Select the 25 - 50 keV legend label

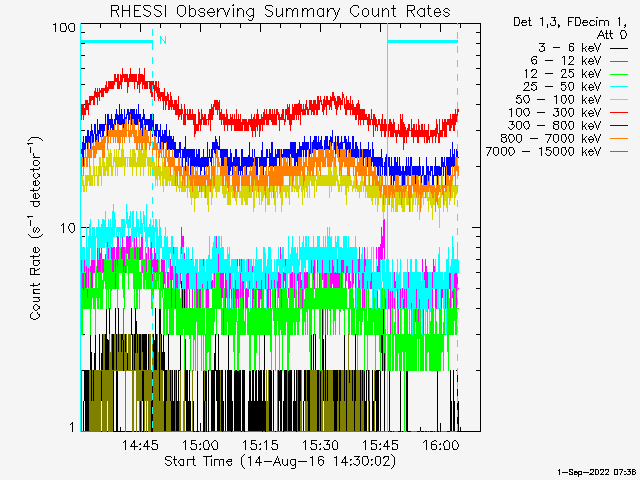562,87
